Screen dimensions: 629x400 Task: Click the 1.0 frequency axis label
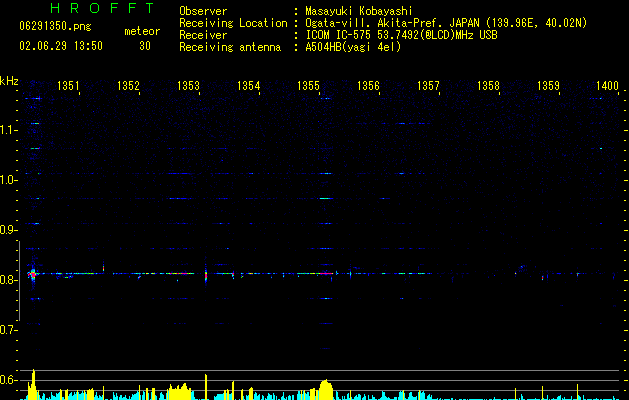pyautogui.click(x=8, y=180)
